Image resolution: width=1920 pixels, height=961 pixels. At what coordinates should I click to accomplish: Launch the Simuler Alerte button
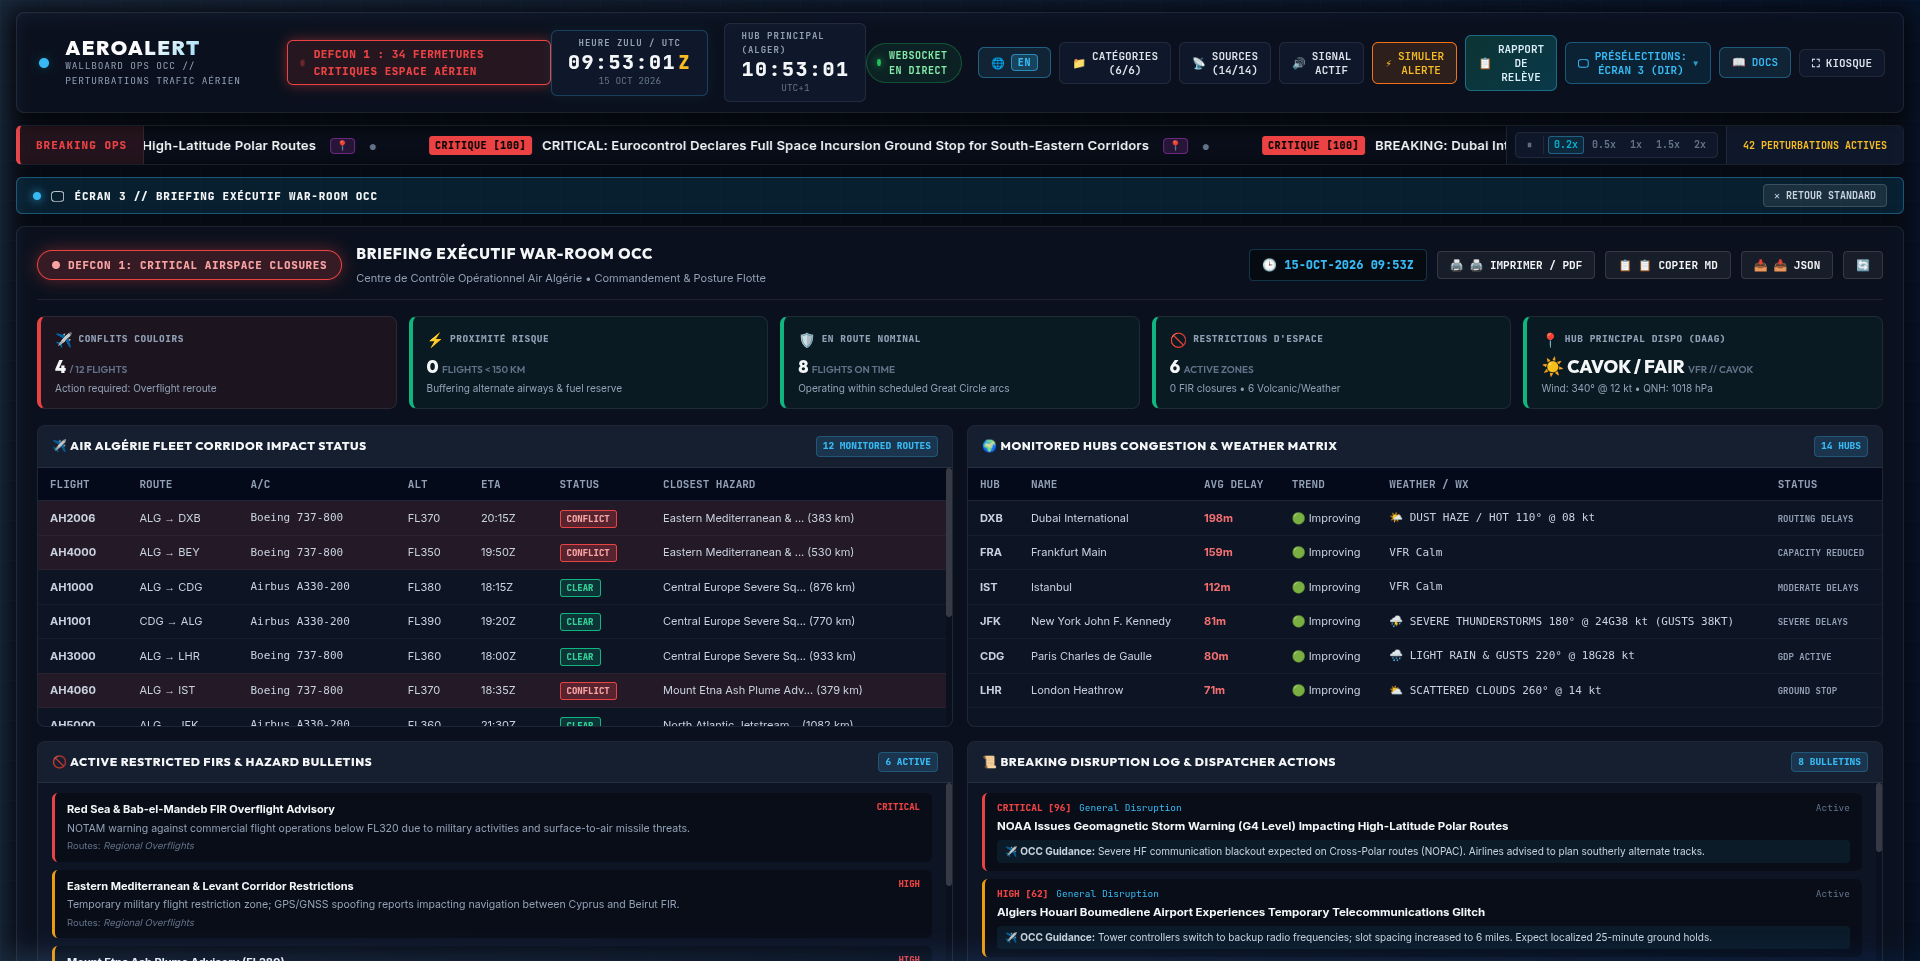click(x=1414, y=63)
